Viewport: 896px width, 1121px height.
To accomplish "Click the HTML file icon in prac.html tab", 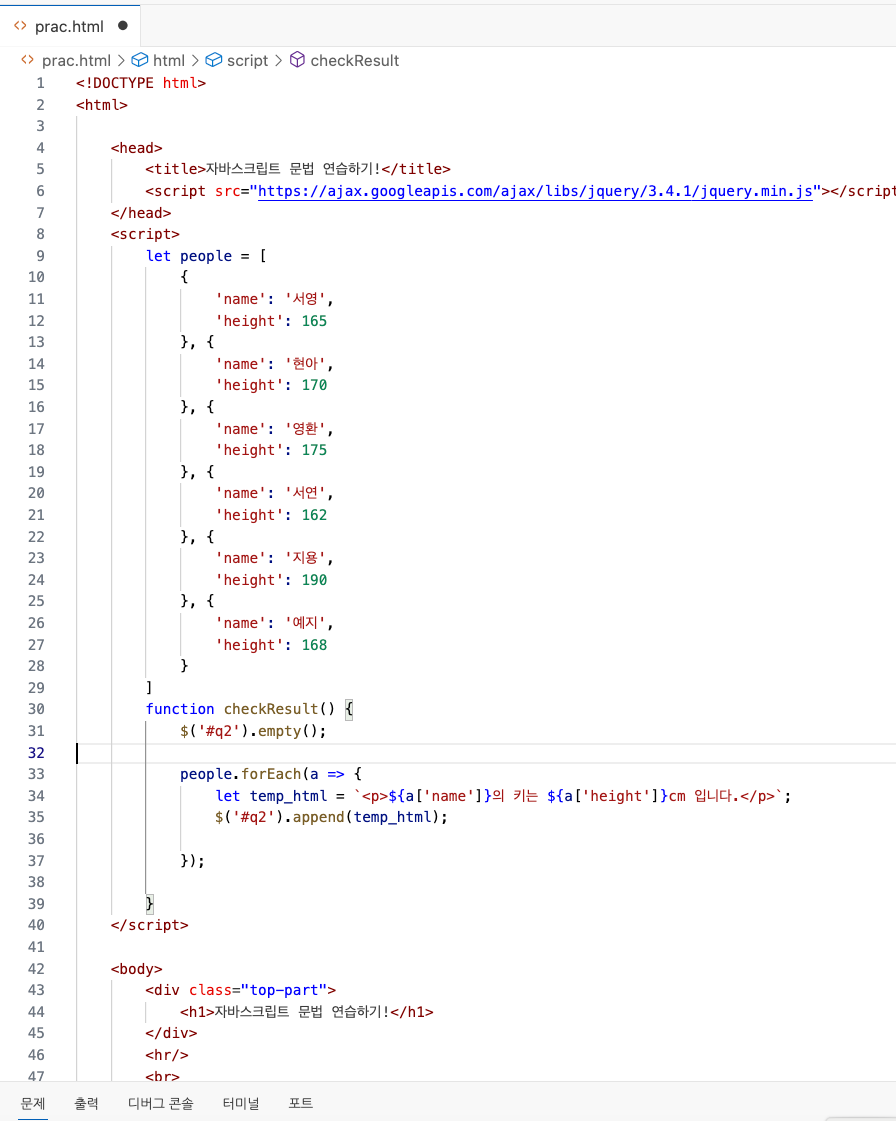I will tap(20, 26).
